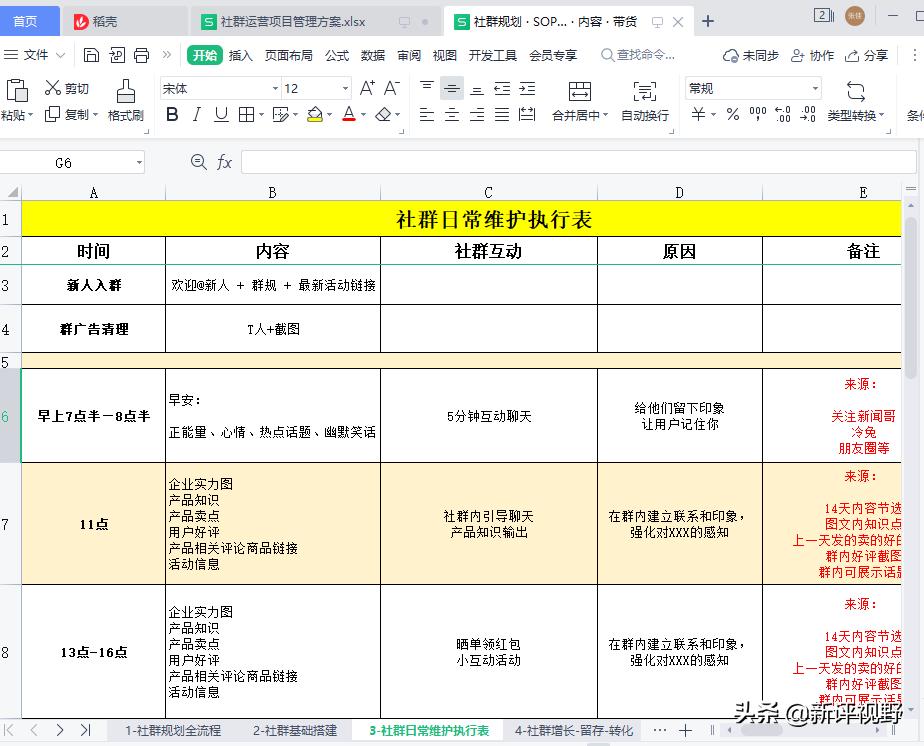Open the font color red swatch
The height and width of the screenshot is (746, 924).
pos(349,115)
